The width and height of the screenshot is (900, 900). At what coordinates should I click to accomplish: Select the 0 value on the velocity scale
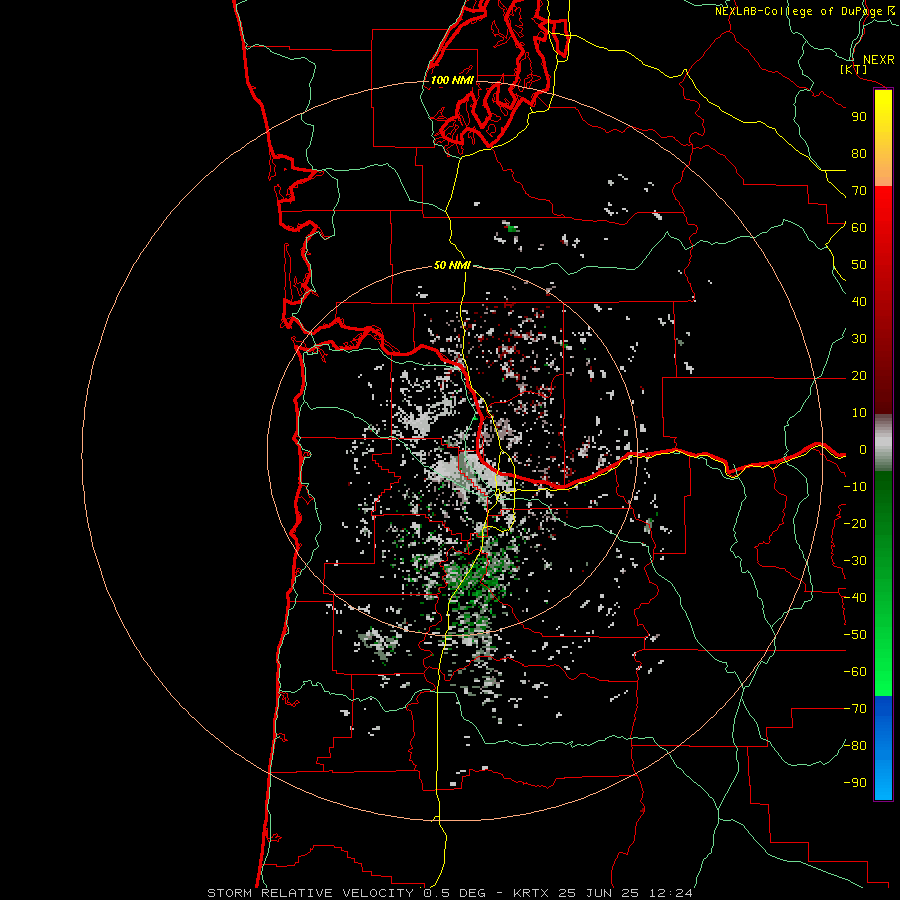[x=863, y=450]
